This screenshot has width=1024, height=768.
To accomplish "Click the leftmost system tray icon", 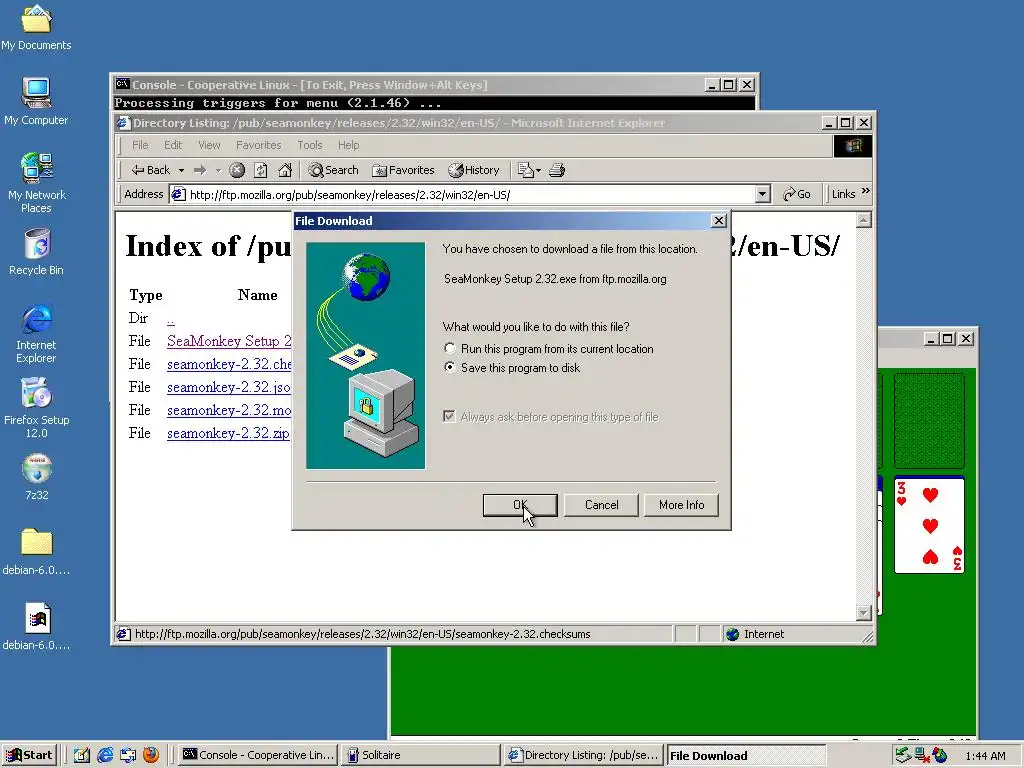I will (903, 756).
